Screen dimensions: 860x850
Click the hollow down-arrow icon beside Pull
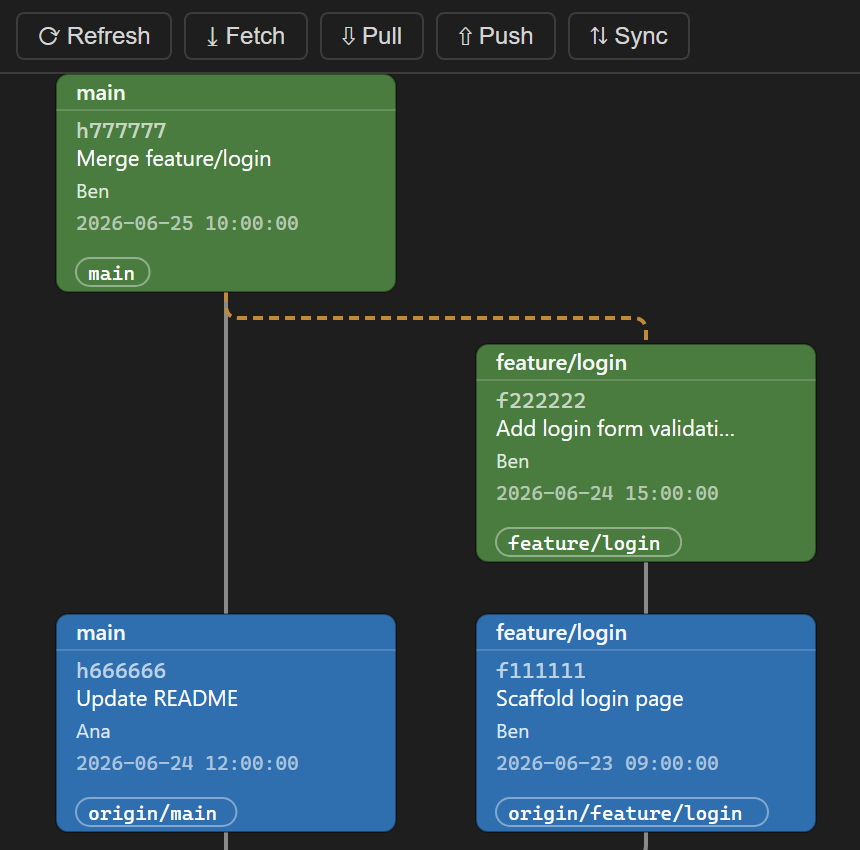(348, 37)
